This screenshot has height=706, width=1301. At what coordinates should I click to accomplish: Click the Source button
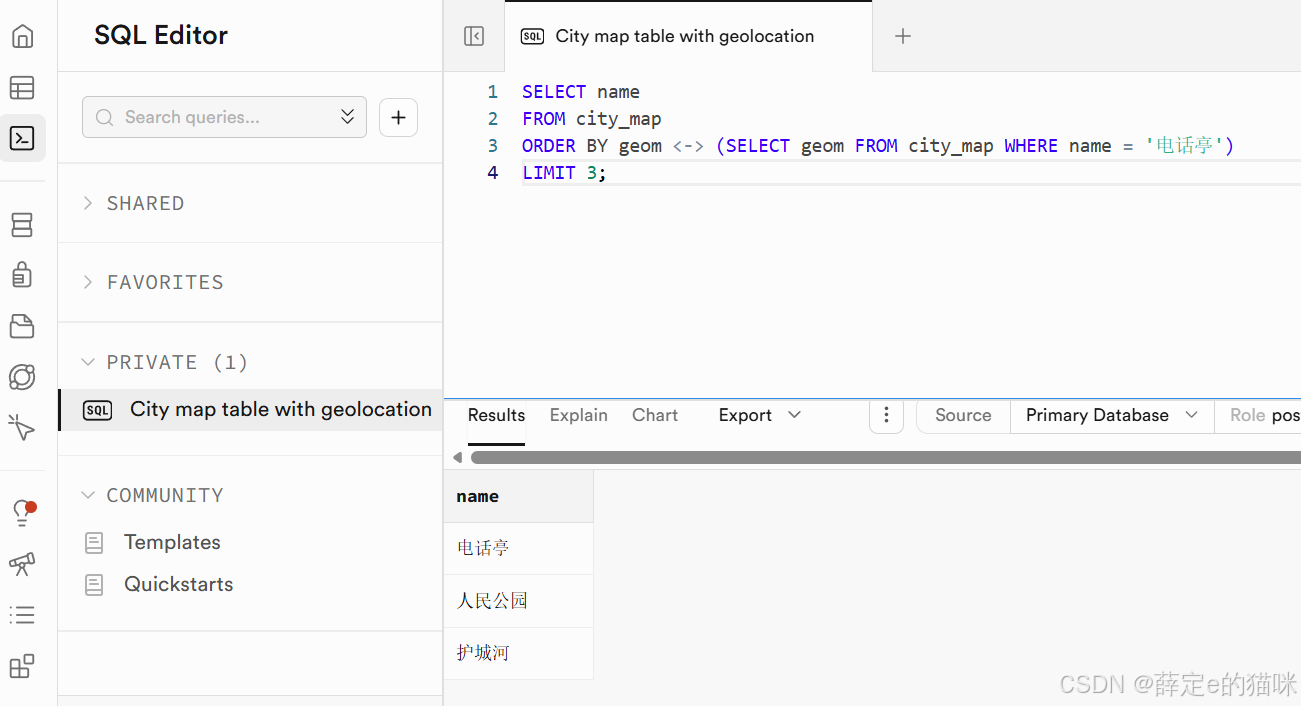tap(963, 415)
